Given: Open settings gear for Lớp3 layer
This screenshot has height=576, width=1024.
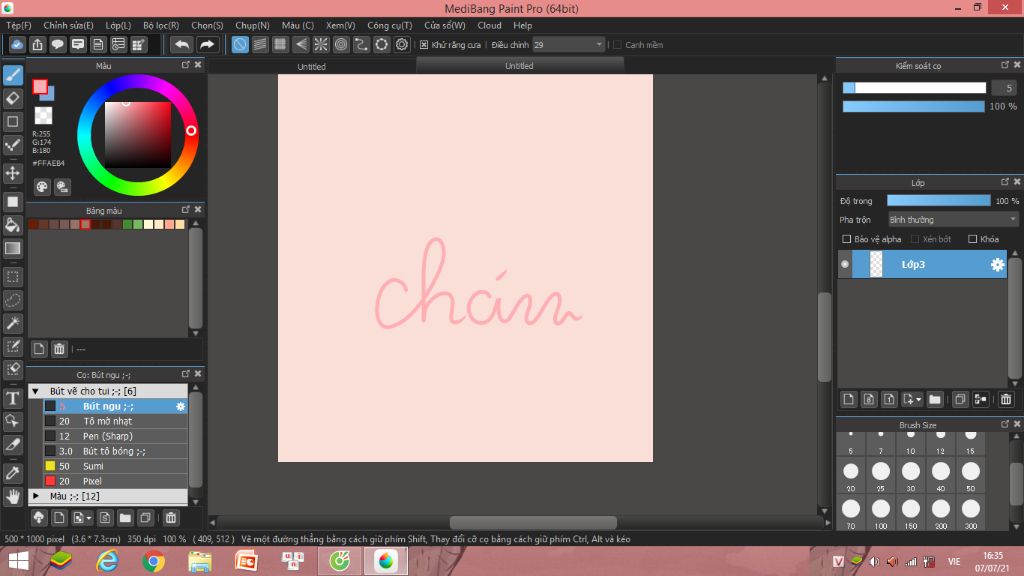Looking at the screenshot, I should pyautogui.click(x=997, y=264).
